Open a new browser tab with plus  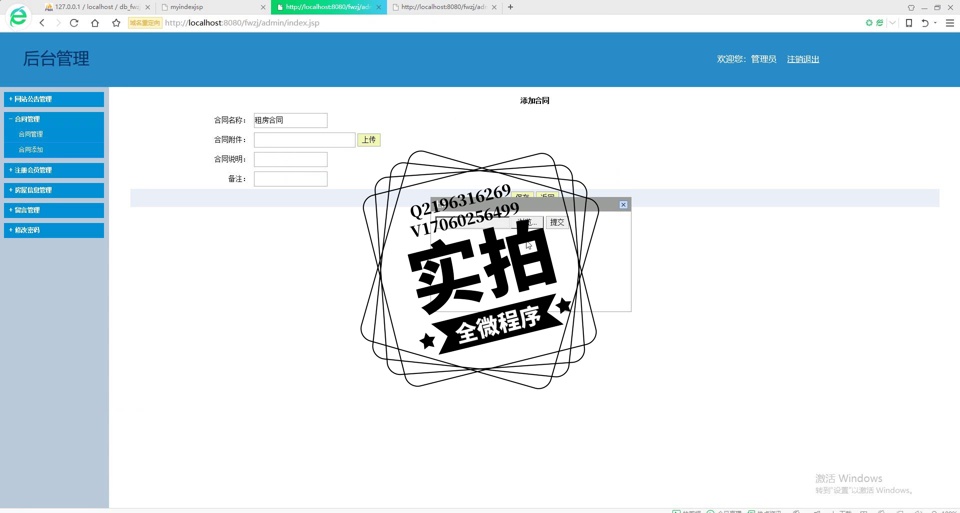(510, 7)
